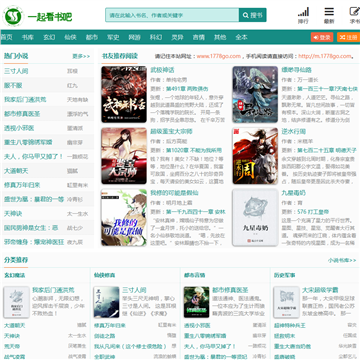The width and height of the screenshot is (360, 360).
Task: Click 我家后门通洪荒 cover in 玄幻魔法
Action: pyautogui.click(x=16, y=302)
